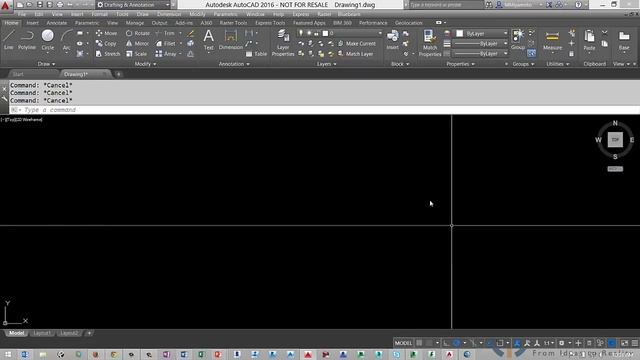Viewport: 640px width, 360px height.
Task: Click Match Layer button
Action: 356,53
